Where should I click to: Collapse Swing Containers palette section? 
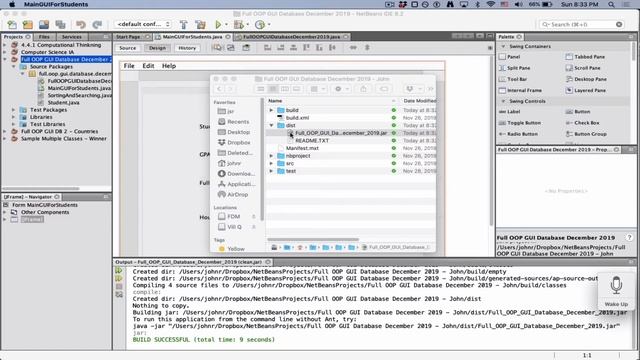503,47
